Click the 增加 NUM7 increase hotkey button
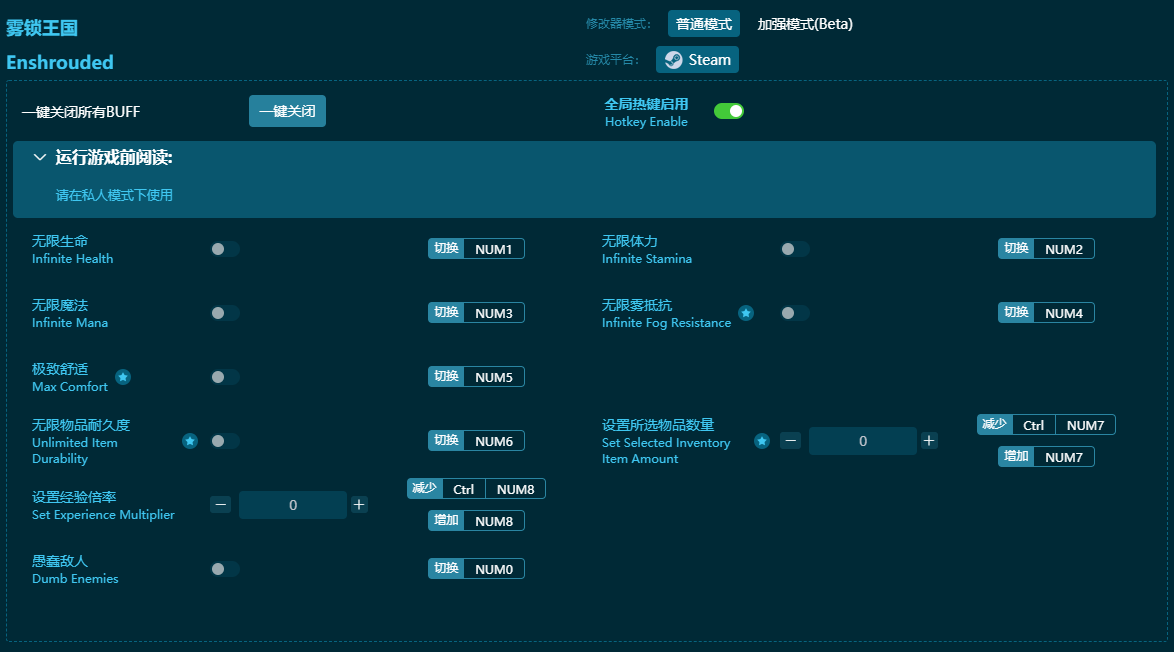This screenshot has height=652, width=1174. point(1046,457)
